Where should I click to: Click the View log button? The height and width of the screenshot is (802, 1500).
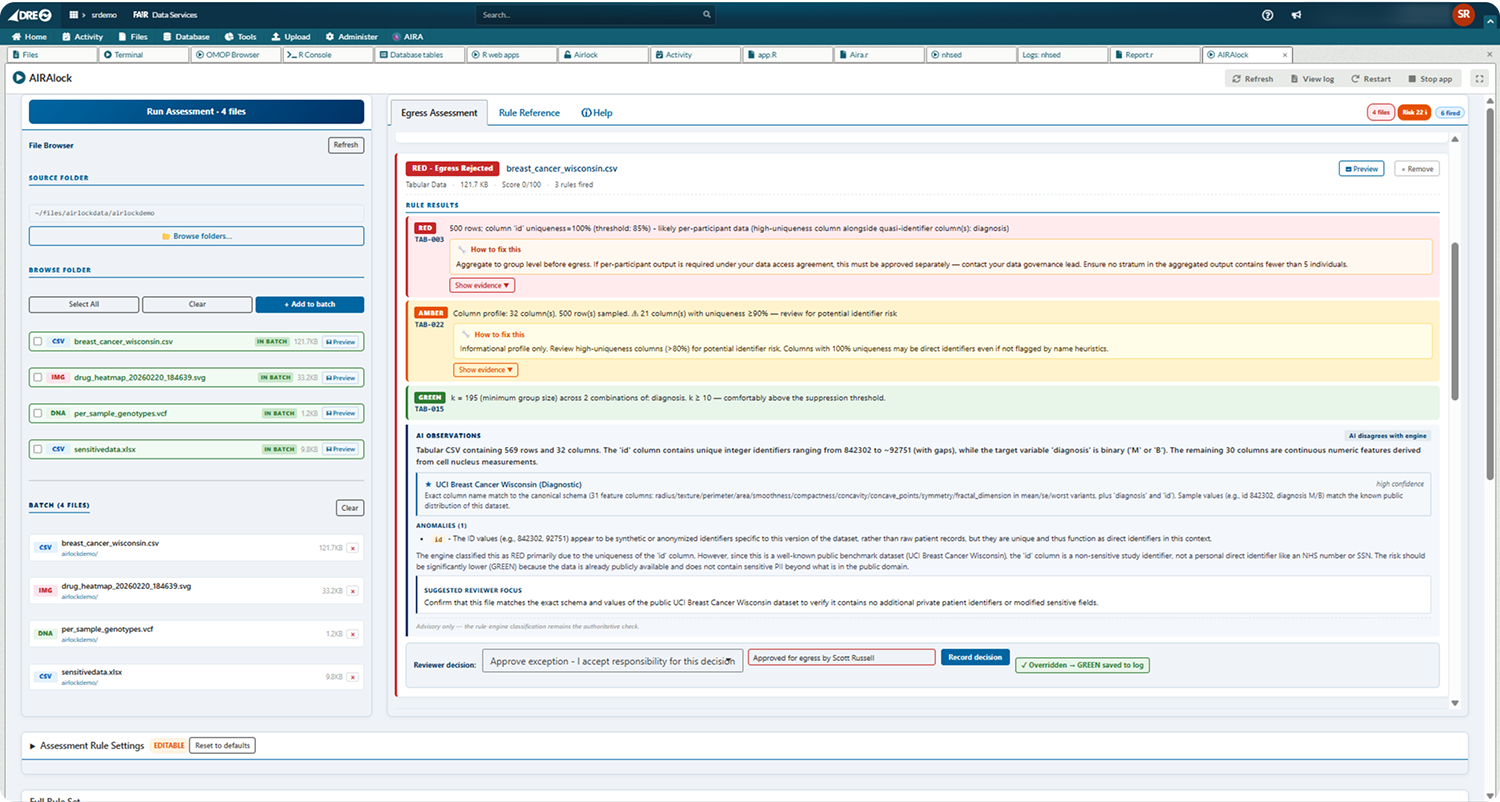[1312, 78]
